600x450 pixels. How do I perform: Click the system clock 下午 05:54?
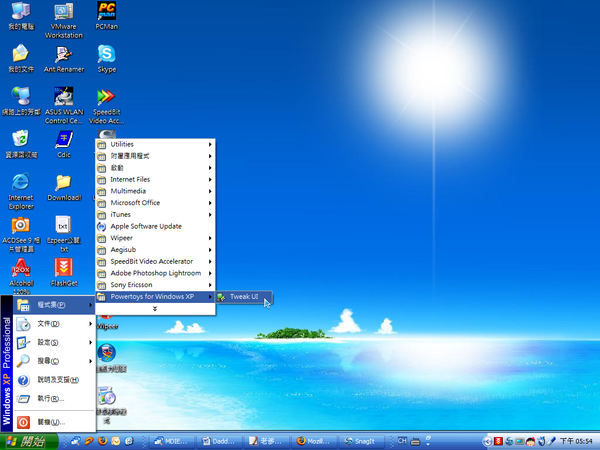[576, 442]
